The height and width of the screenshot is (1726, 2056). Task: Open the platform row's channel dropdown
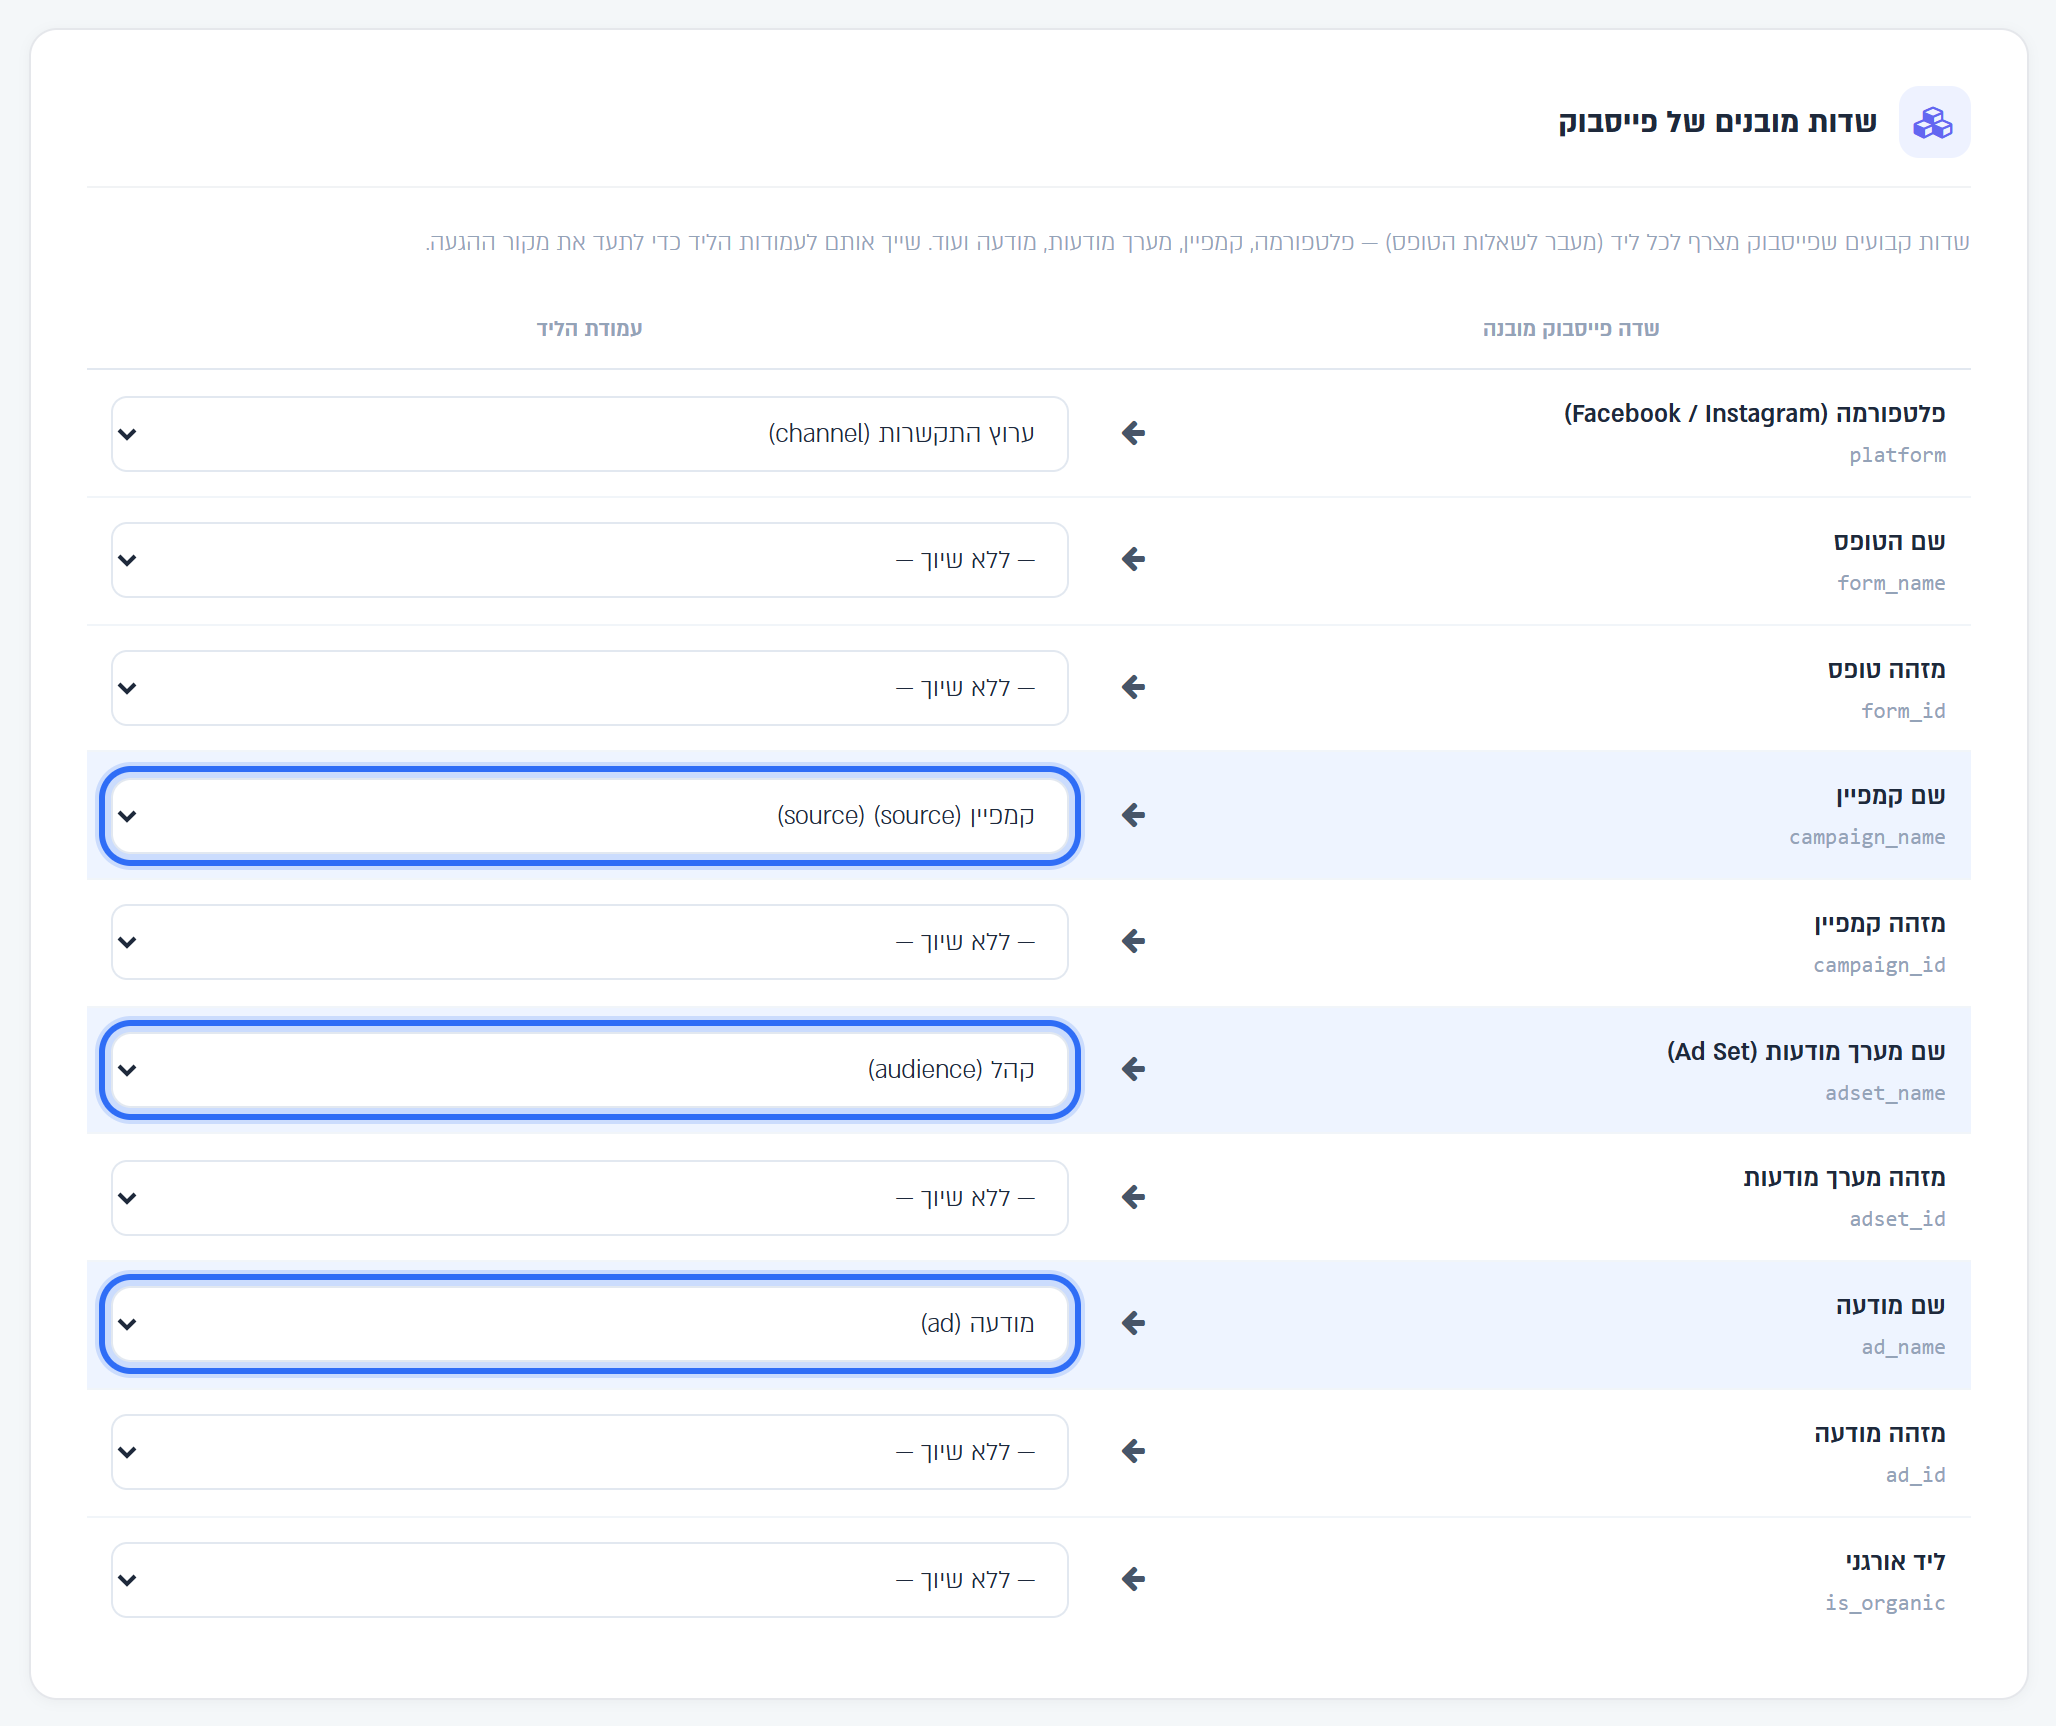590,434
